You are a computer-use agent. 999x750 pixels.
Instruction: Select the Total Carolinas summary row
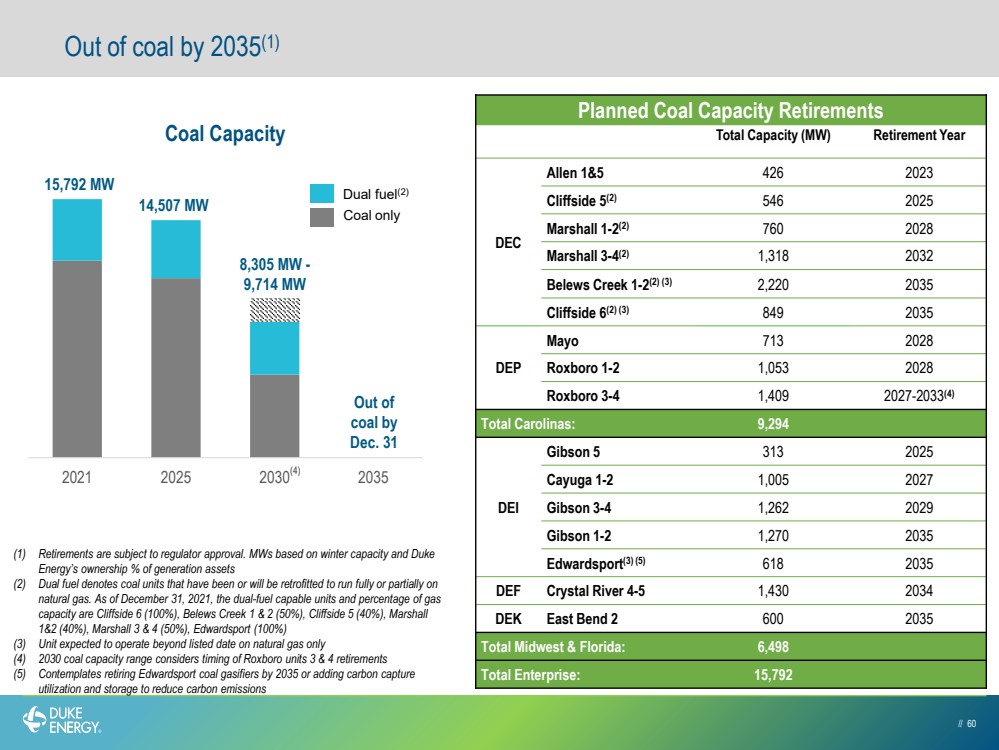(730, 424)
